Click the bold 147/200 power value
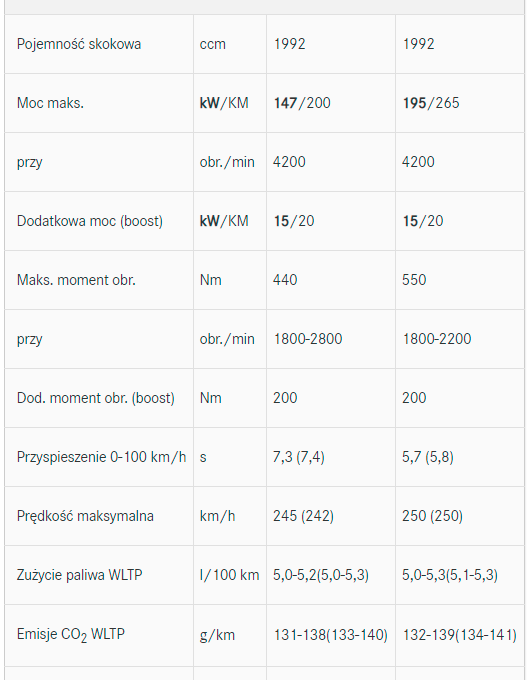529x680 pixels. pyautogui.click(x=302, y=103)
